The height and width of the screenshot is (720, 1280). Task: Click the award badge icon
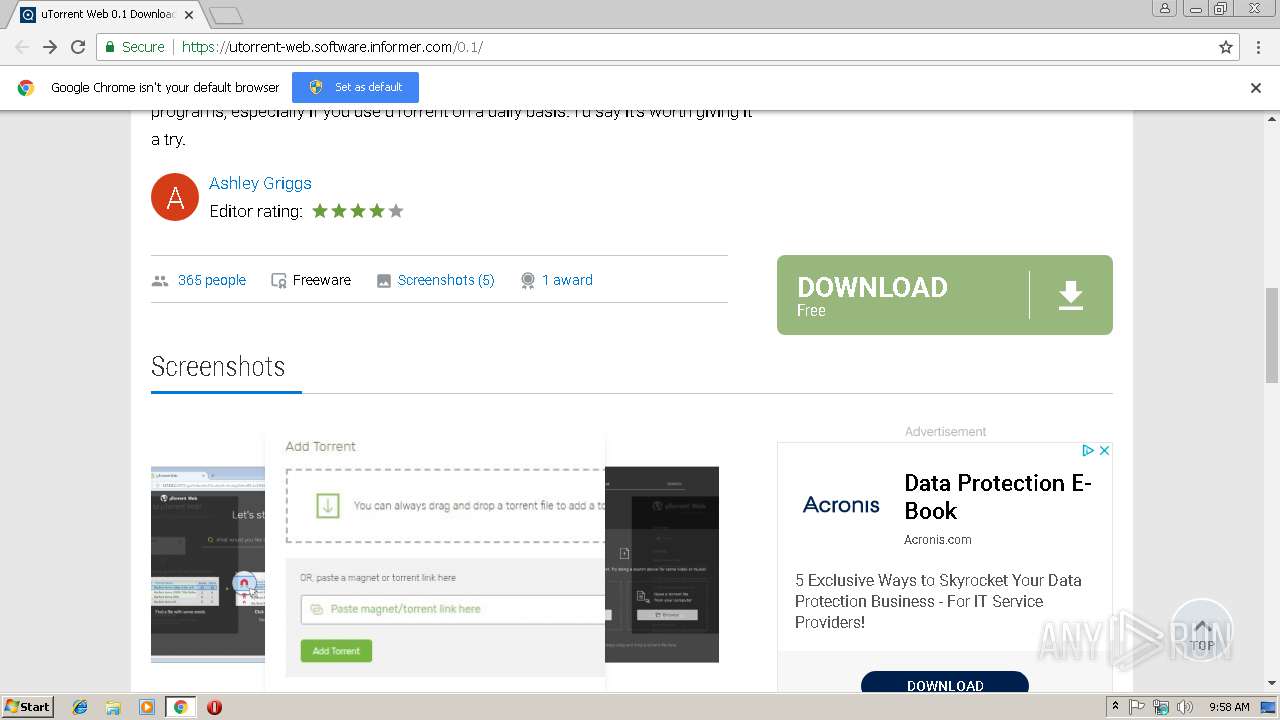[x=528, y=281]
